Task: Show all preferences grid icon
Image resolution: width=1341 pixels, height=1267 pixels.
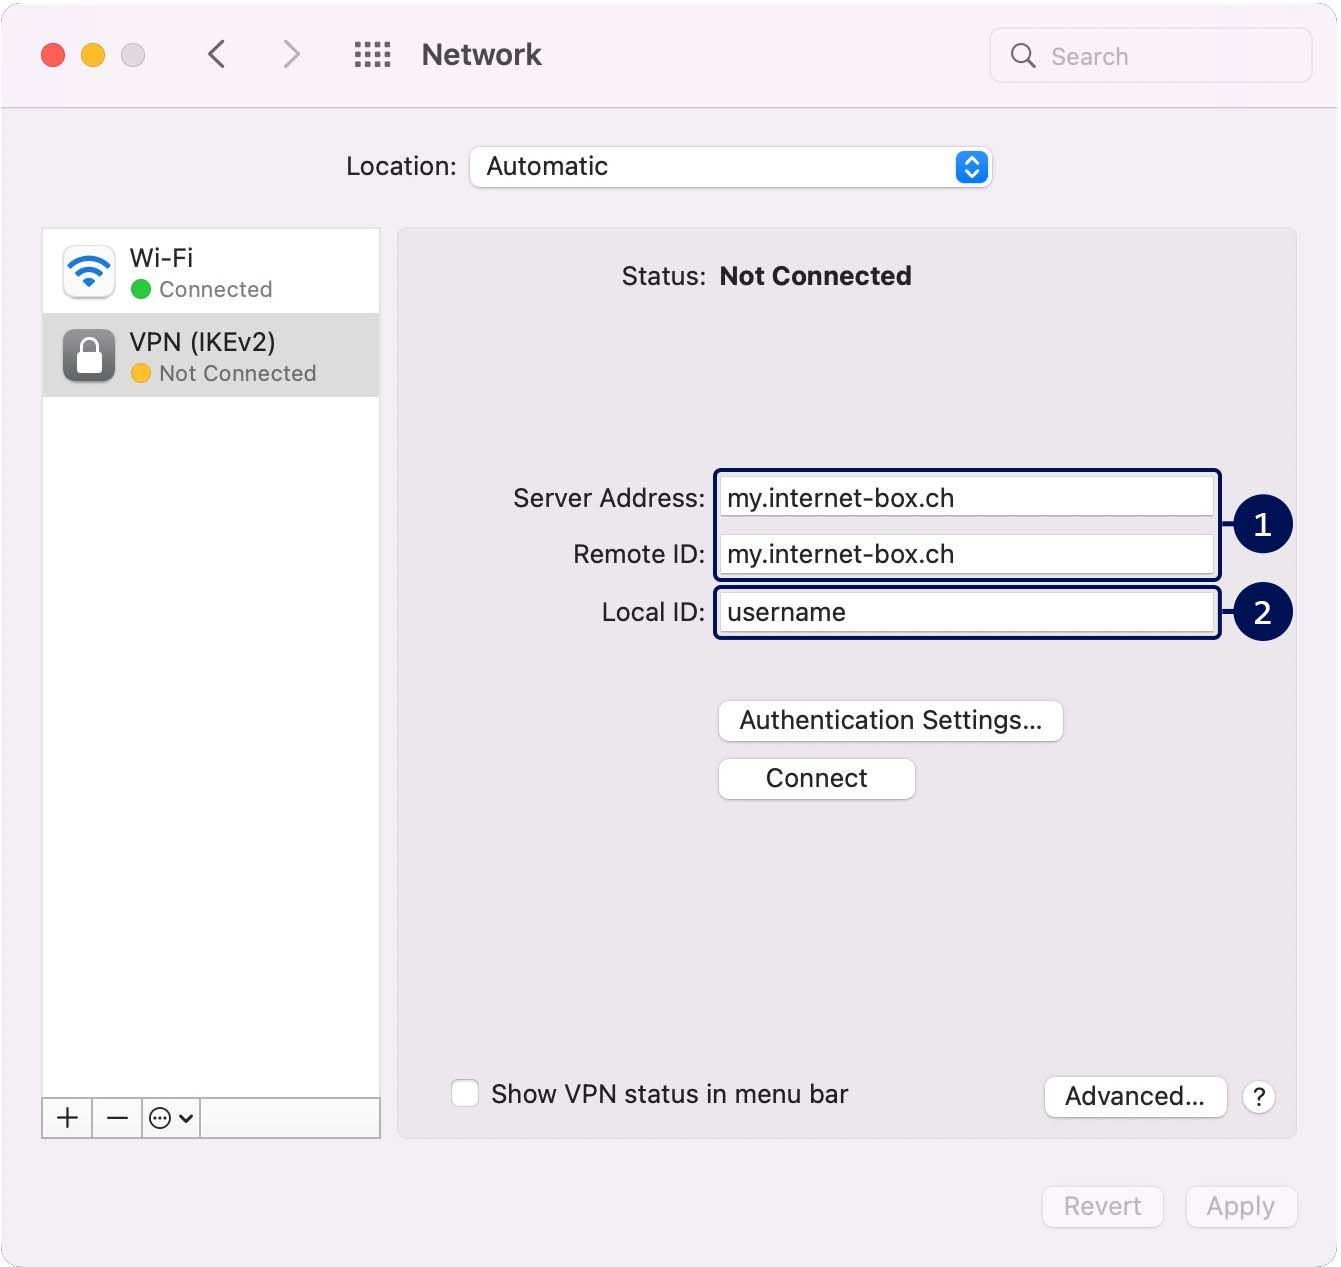Action: [372, 55]
